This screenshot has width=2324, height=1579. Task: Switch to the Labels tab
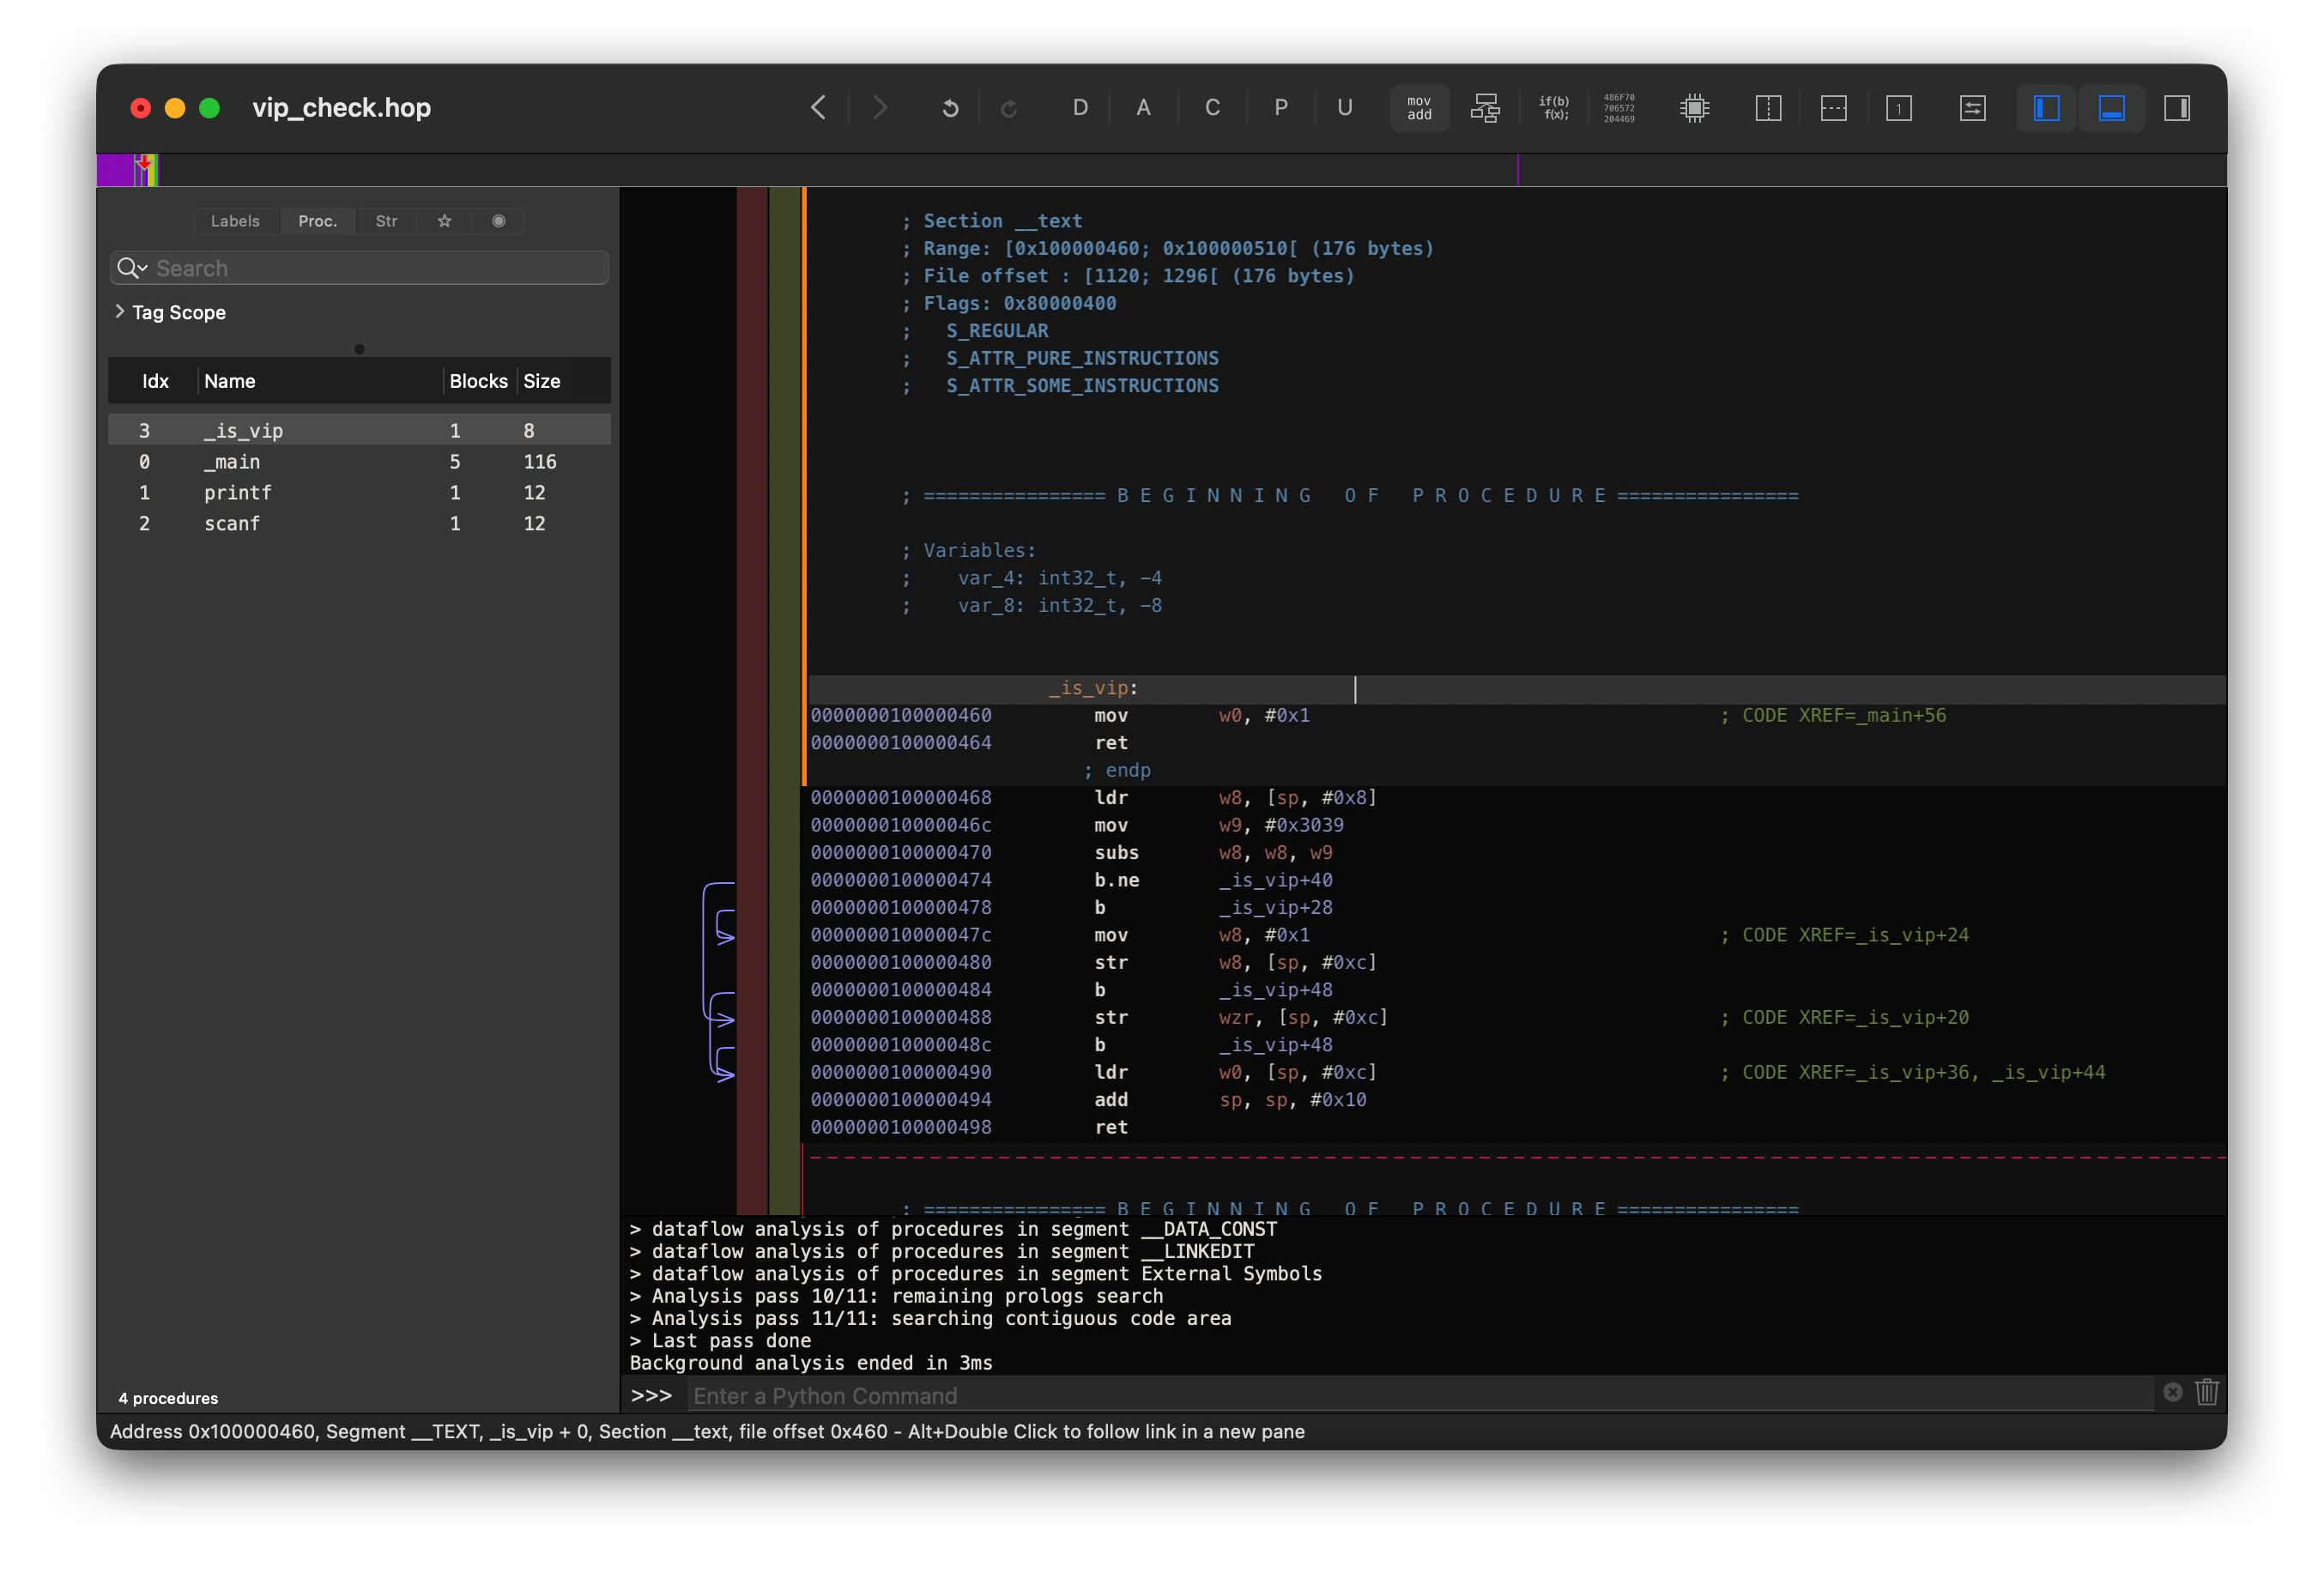(235, 221)
